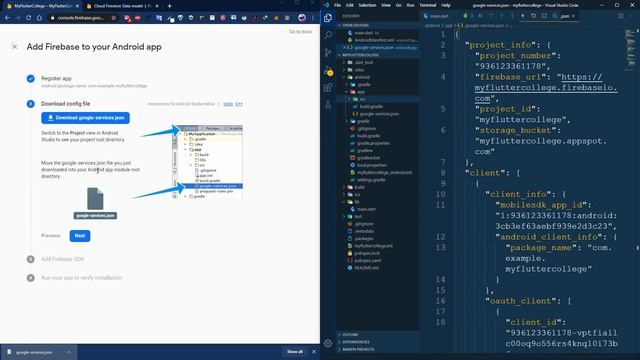The width and height of the screenshot is (640, 360).
Task: Click the Unity instructions link
Action: 228,104
